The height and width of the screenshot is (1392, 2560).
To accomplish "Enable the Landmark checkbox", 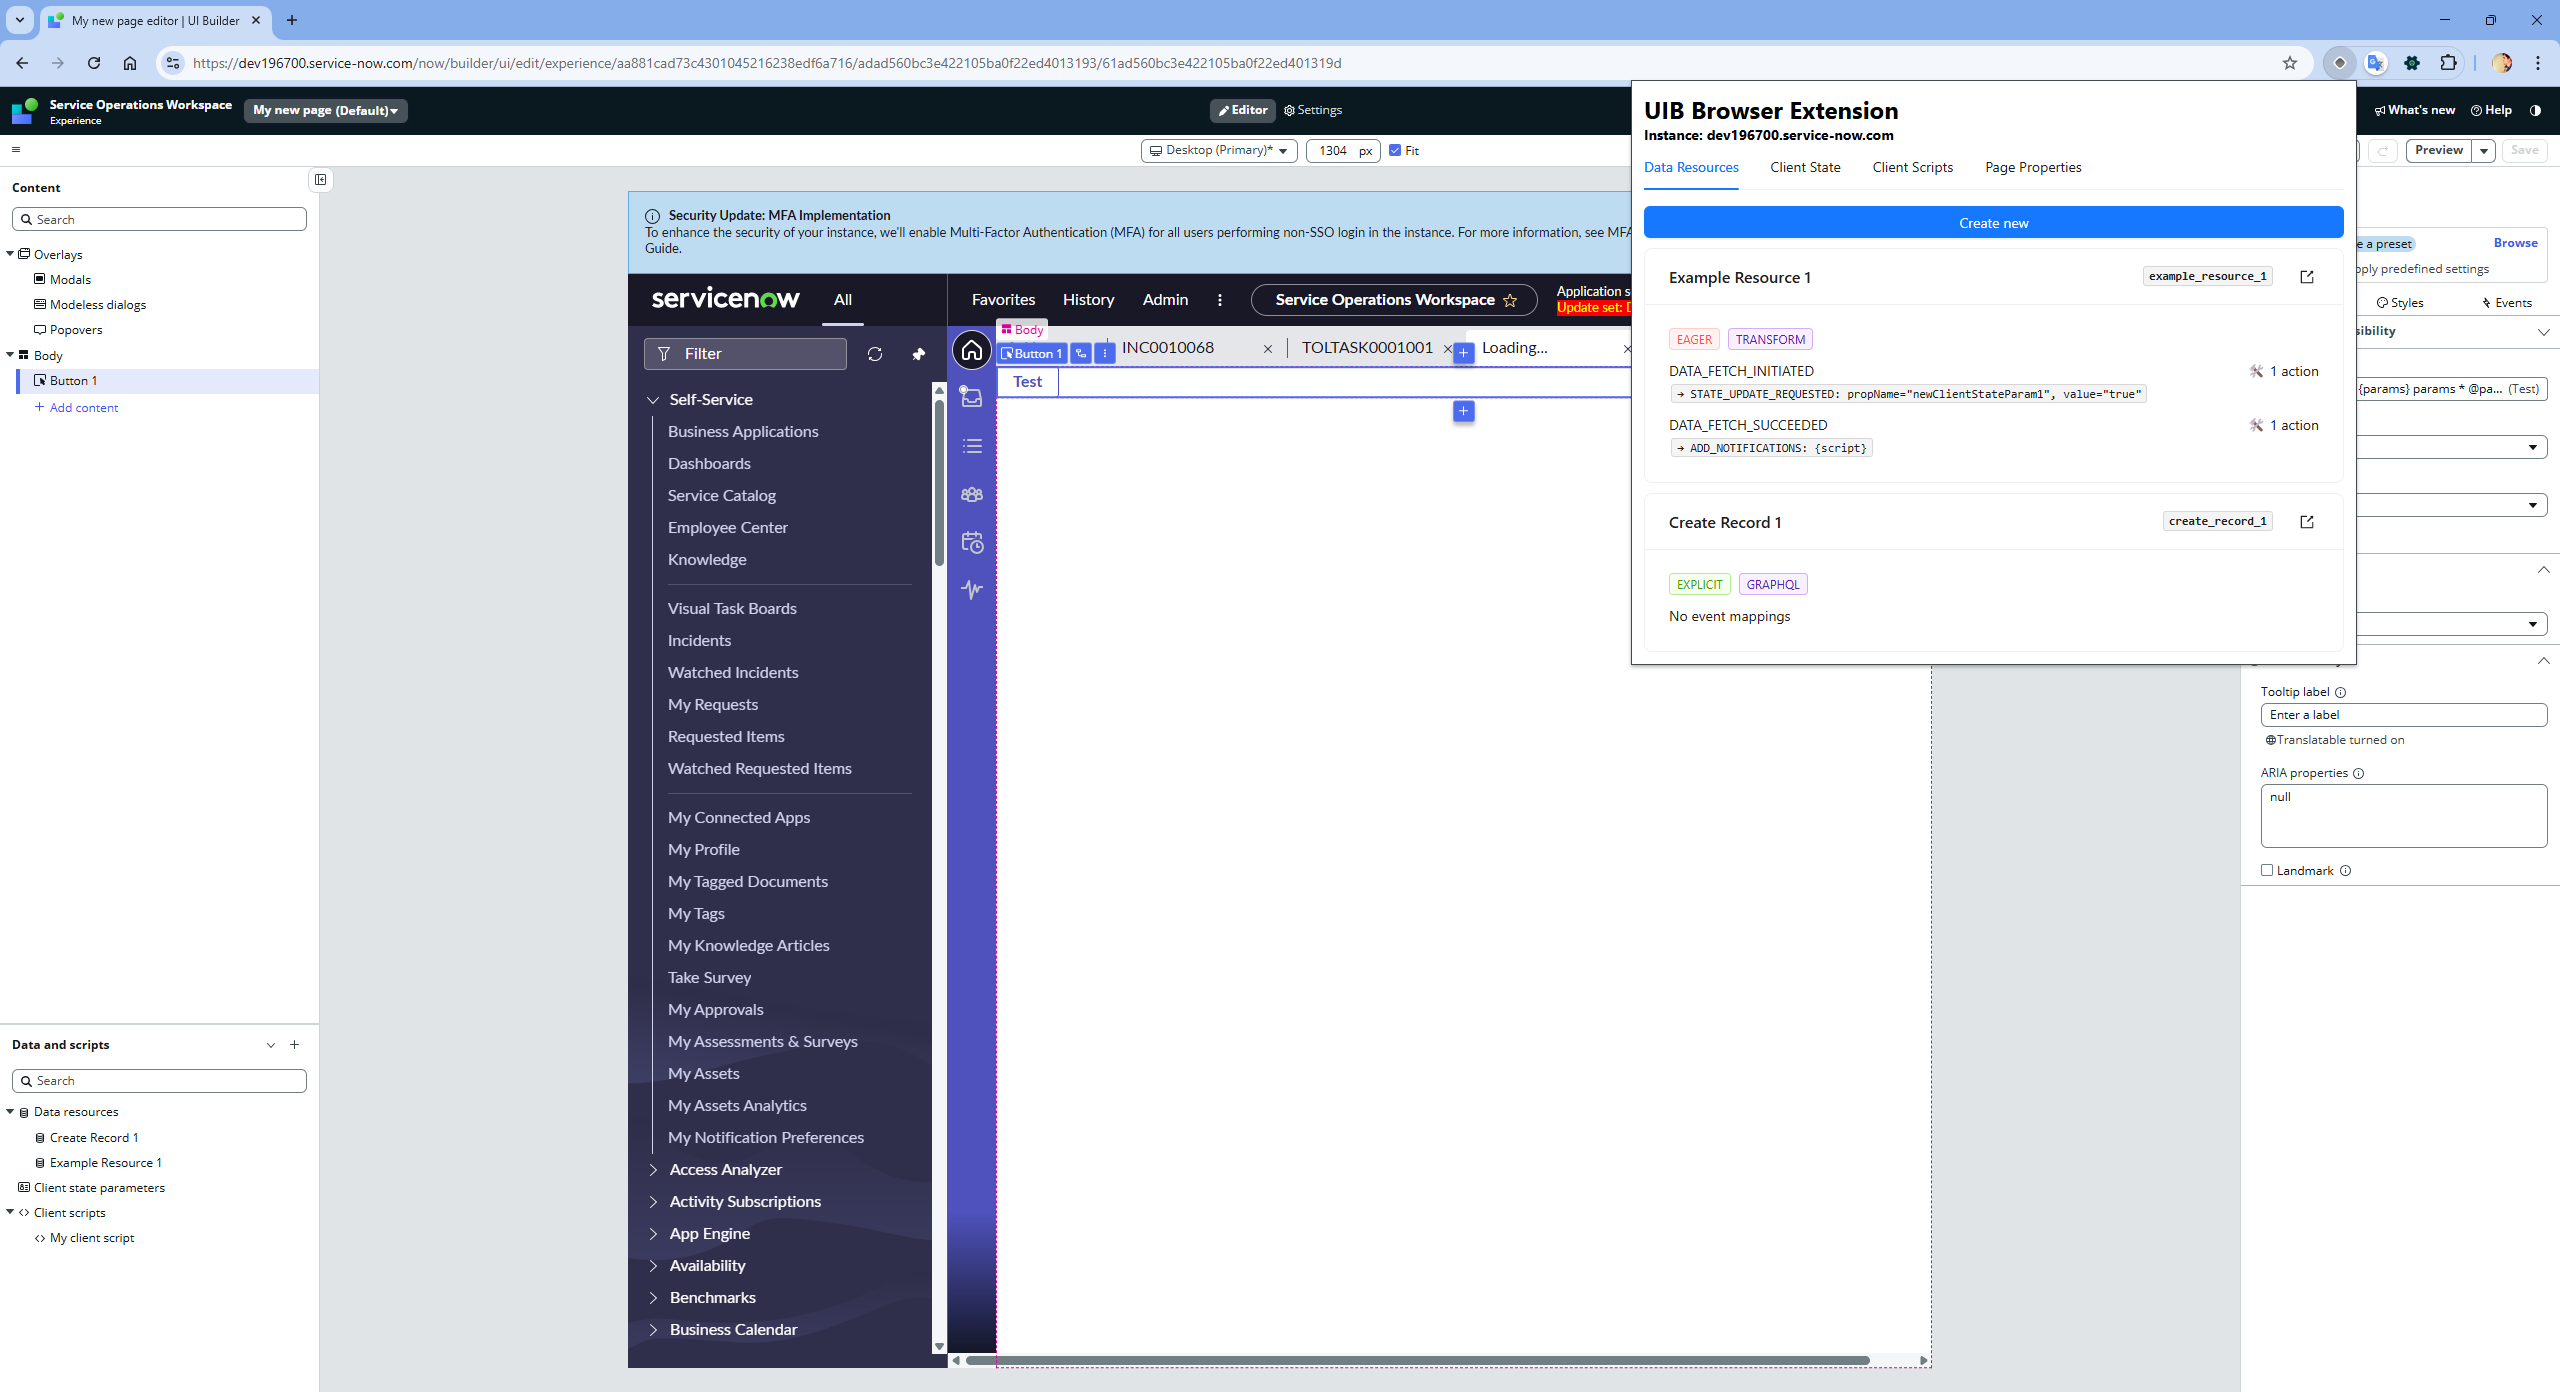I will [x=2267, y=871].
